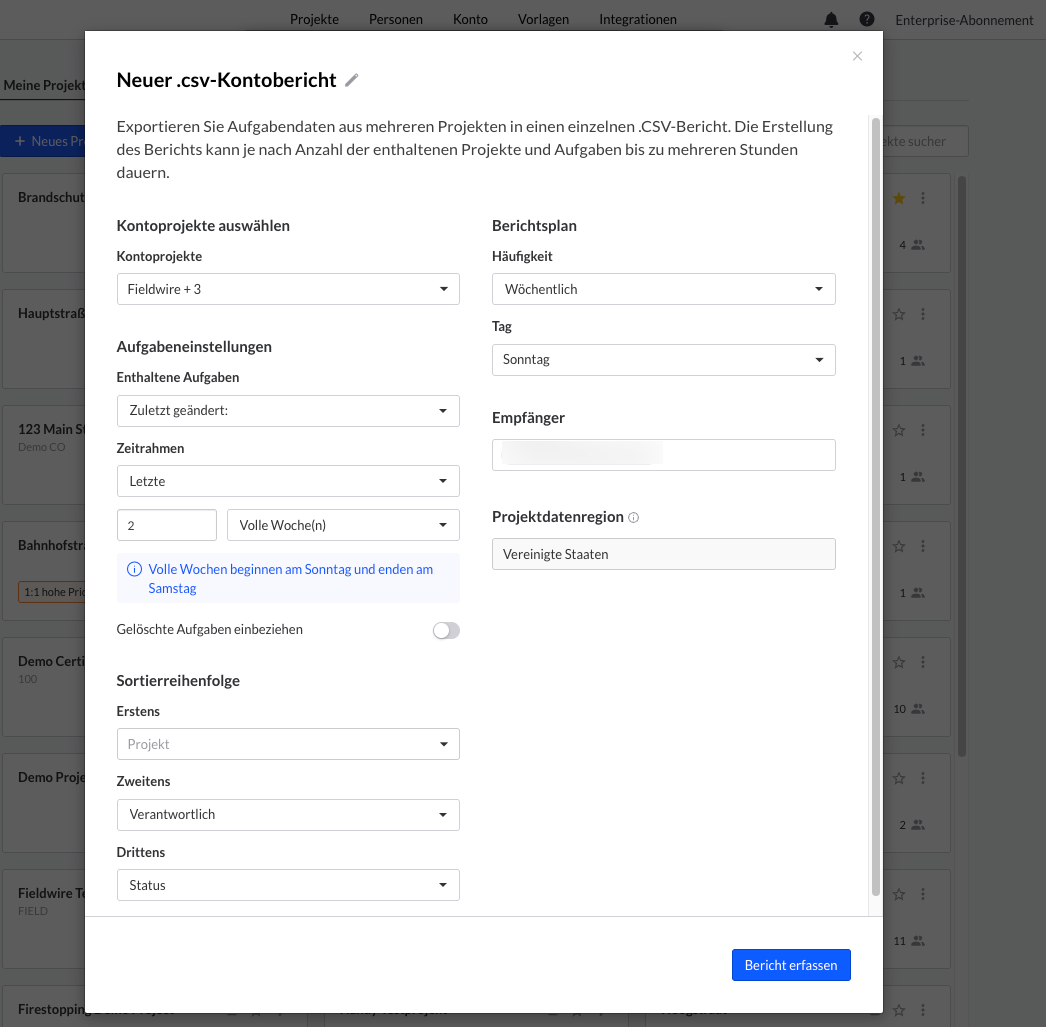The width and height of the screenshot is (1046, 1027).
Task: Click the info icon beside Projektdatenregion
Action: coord(634,518)
